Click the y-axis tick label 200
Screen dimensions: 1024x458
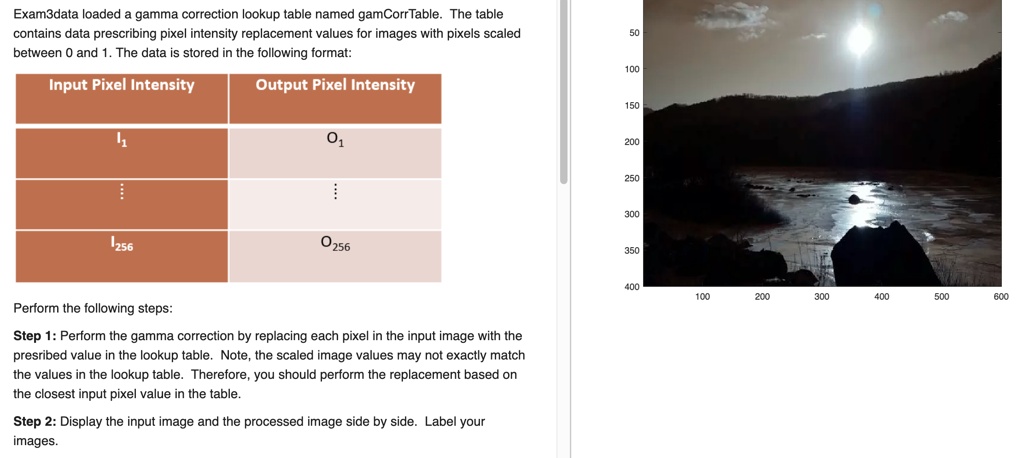click(x=631, y=143)
